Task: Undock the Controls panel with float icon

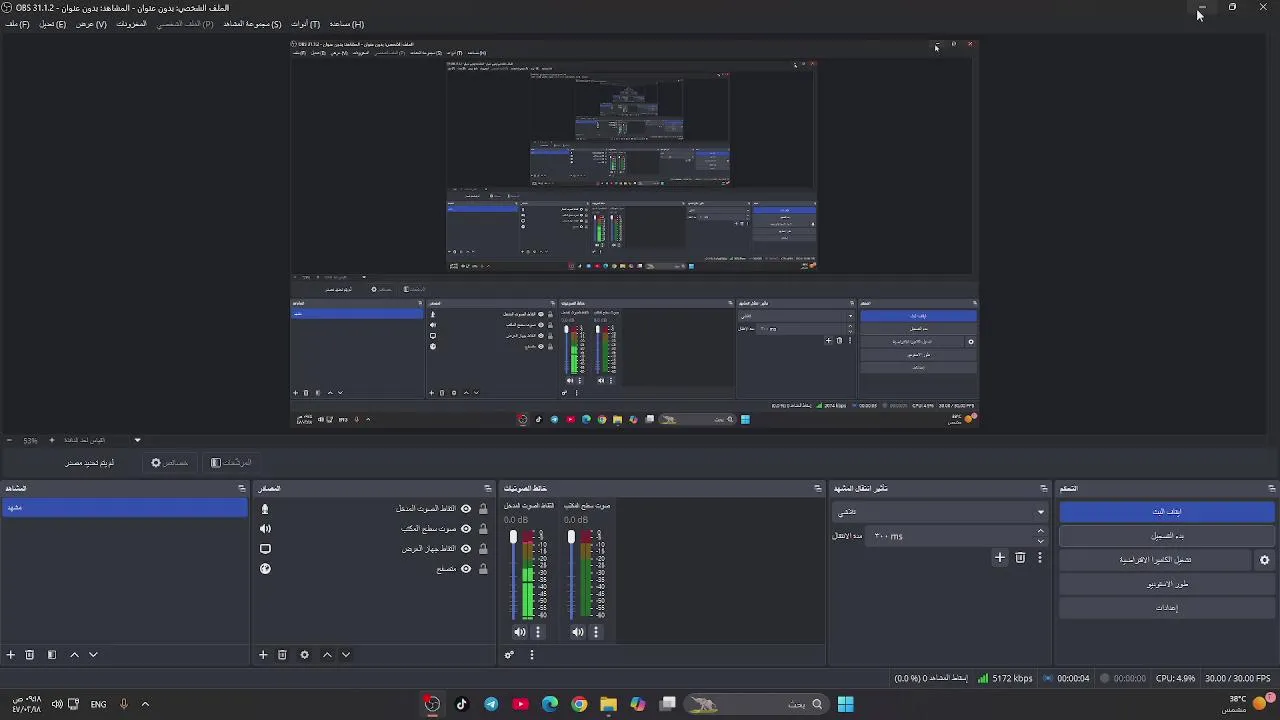Action: coord(1272,489)
